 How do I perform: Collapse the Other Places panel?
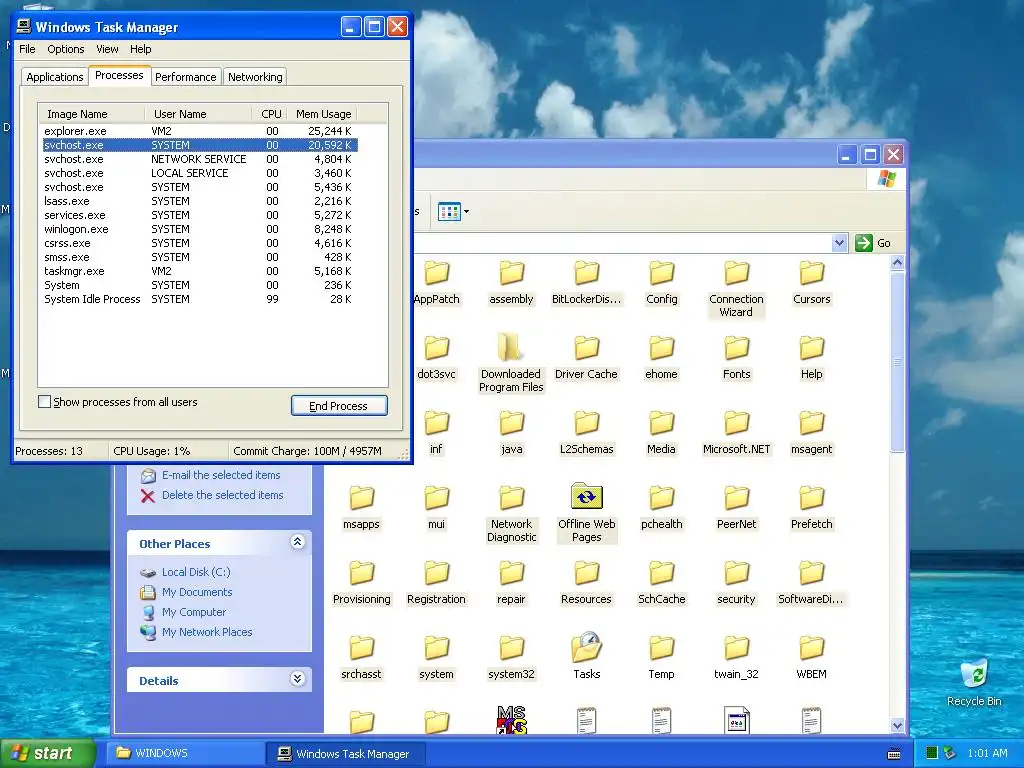pyautogui.click(x=297, y=542)
